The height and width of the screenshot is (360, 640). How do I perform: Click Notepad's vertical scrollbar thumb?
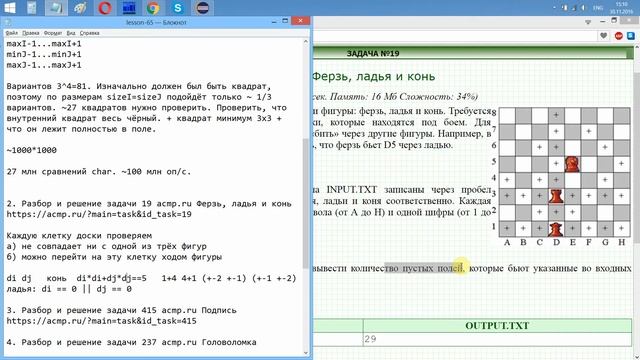pos(306,203)
